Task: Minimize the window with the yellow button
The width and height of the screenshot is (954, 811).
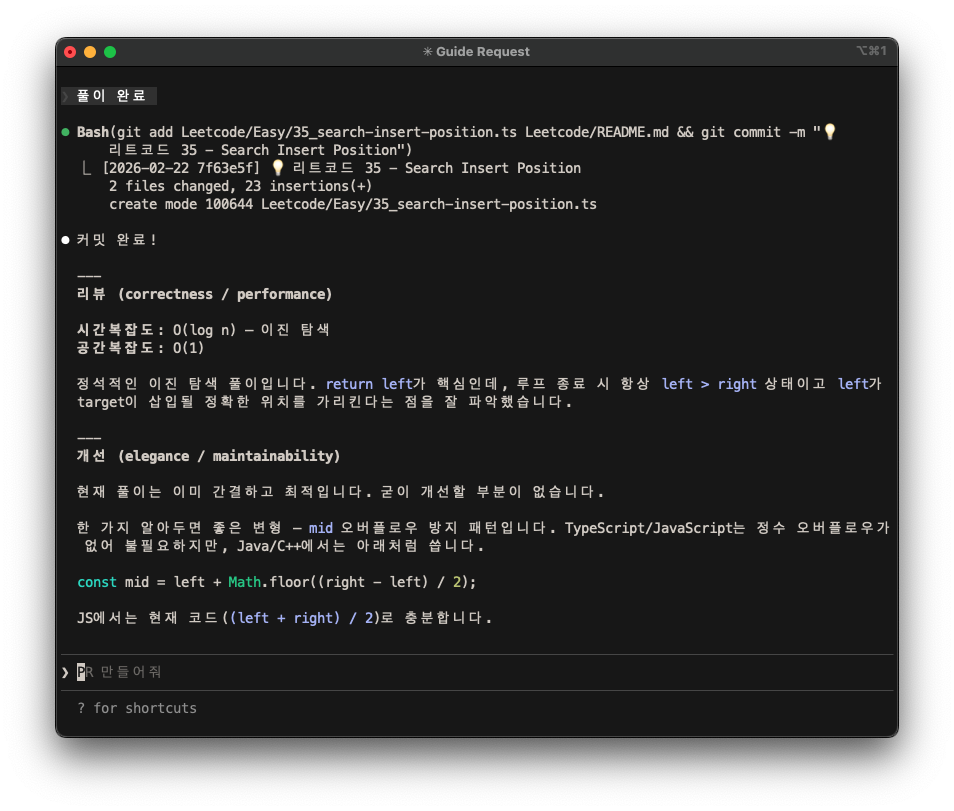Action: [90, 52]
